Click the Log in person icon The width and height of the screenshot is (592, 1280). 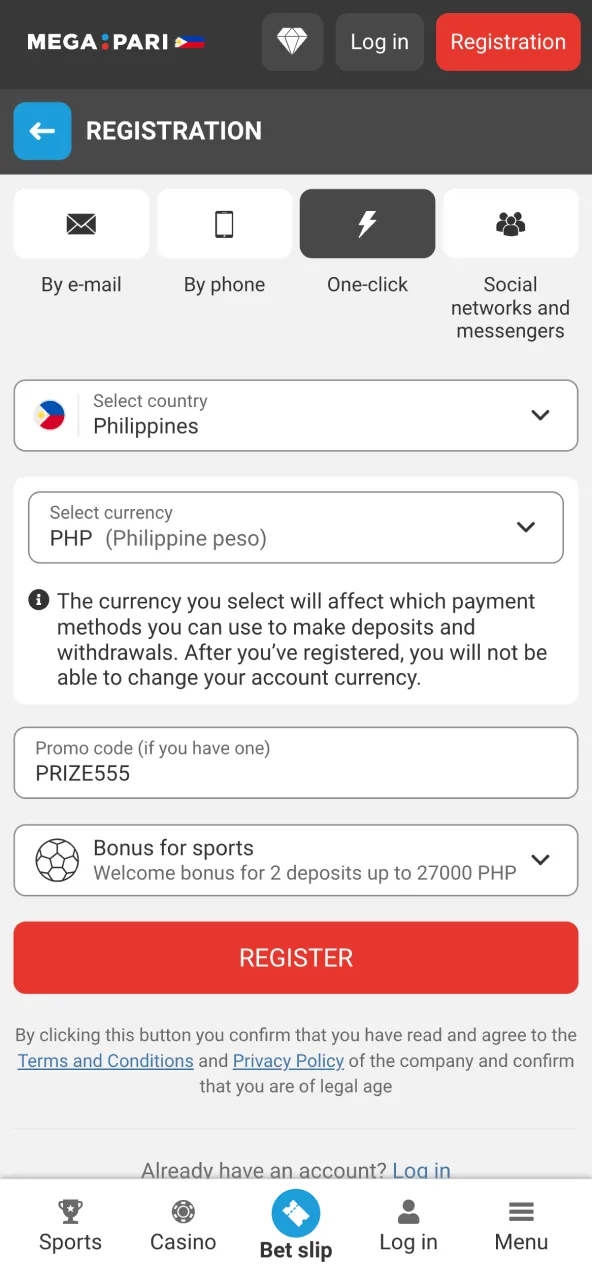click(x=408, y=1211)
